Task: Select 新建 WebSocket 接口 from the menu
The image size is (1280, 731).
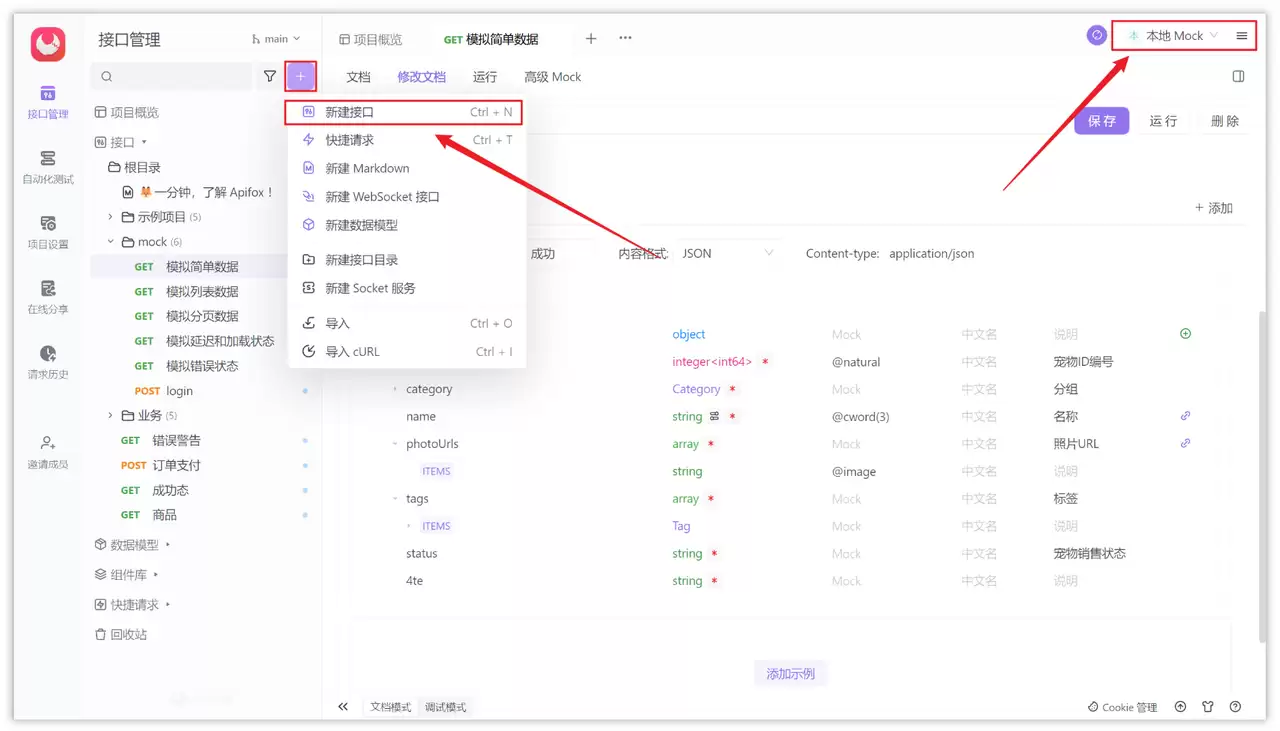Action: click(x=405, y=197)
